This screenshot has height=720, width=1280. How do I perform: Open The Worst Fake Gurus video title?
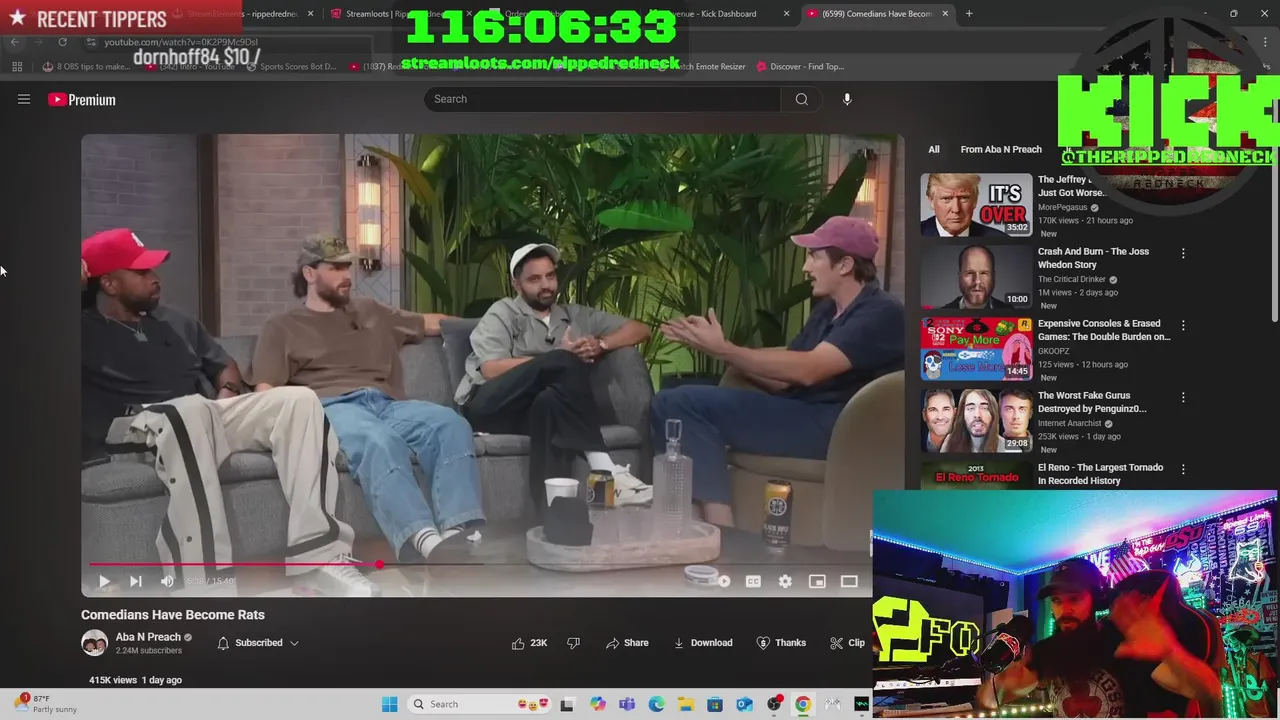pos(1092,402)
